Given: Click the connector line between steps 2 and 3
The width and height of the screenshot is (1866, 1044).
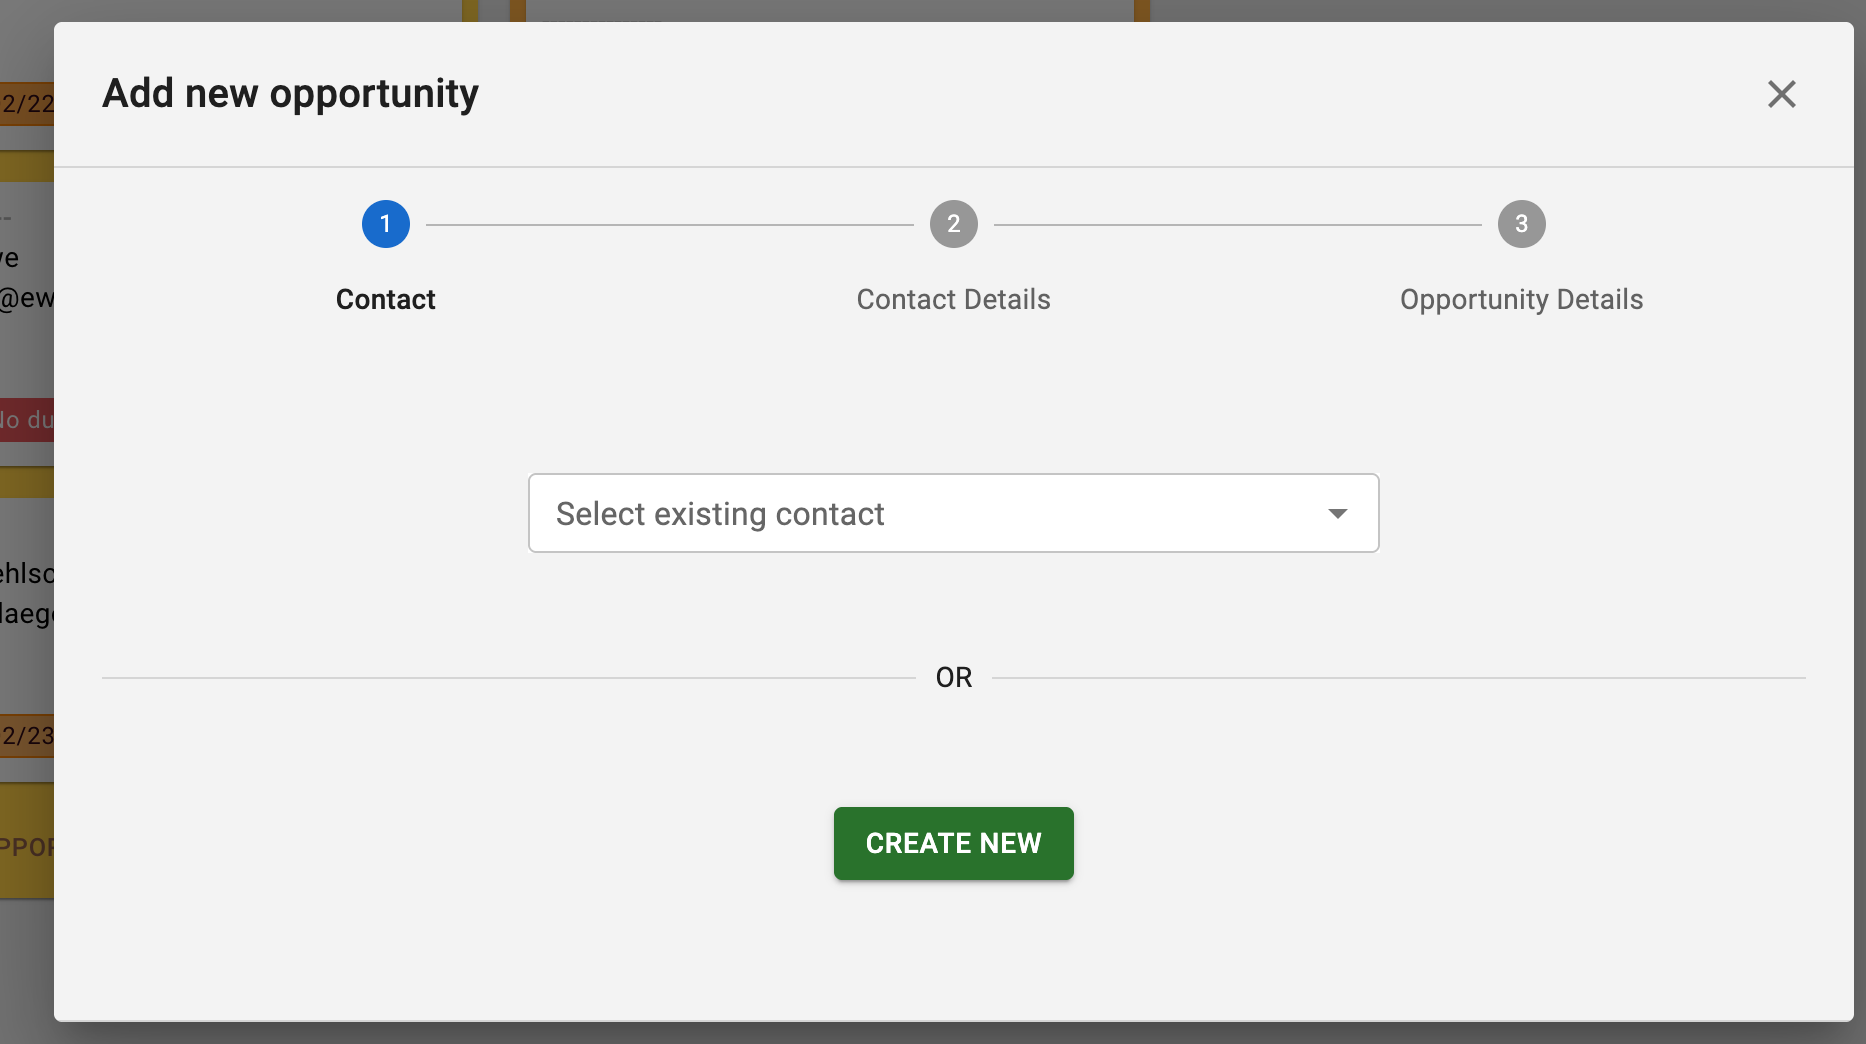Looking at the screenshot, I should tap(1237, 225).
